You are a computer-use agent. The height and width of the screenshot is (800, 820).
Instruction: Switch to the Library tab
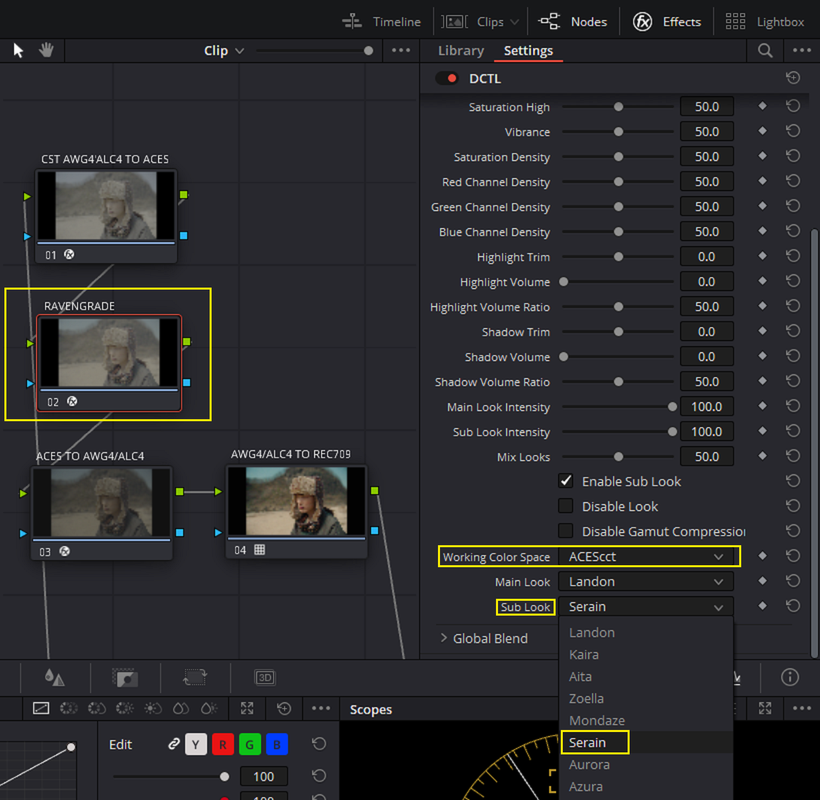point(461,51)
